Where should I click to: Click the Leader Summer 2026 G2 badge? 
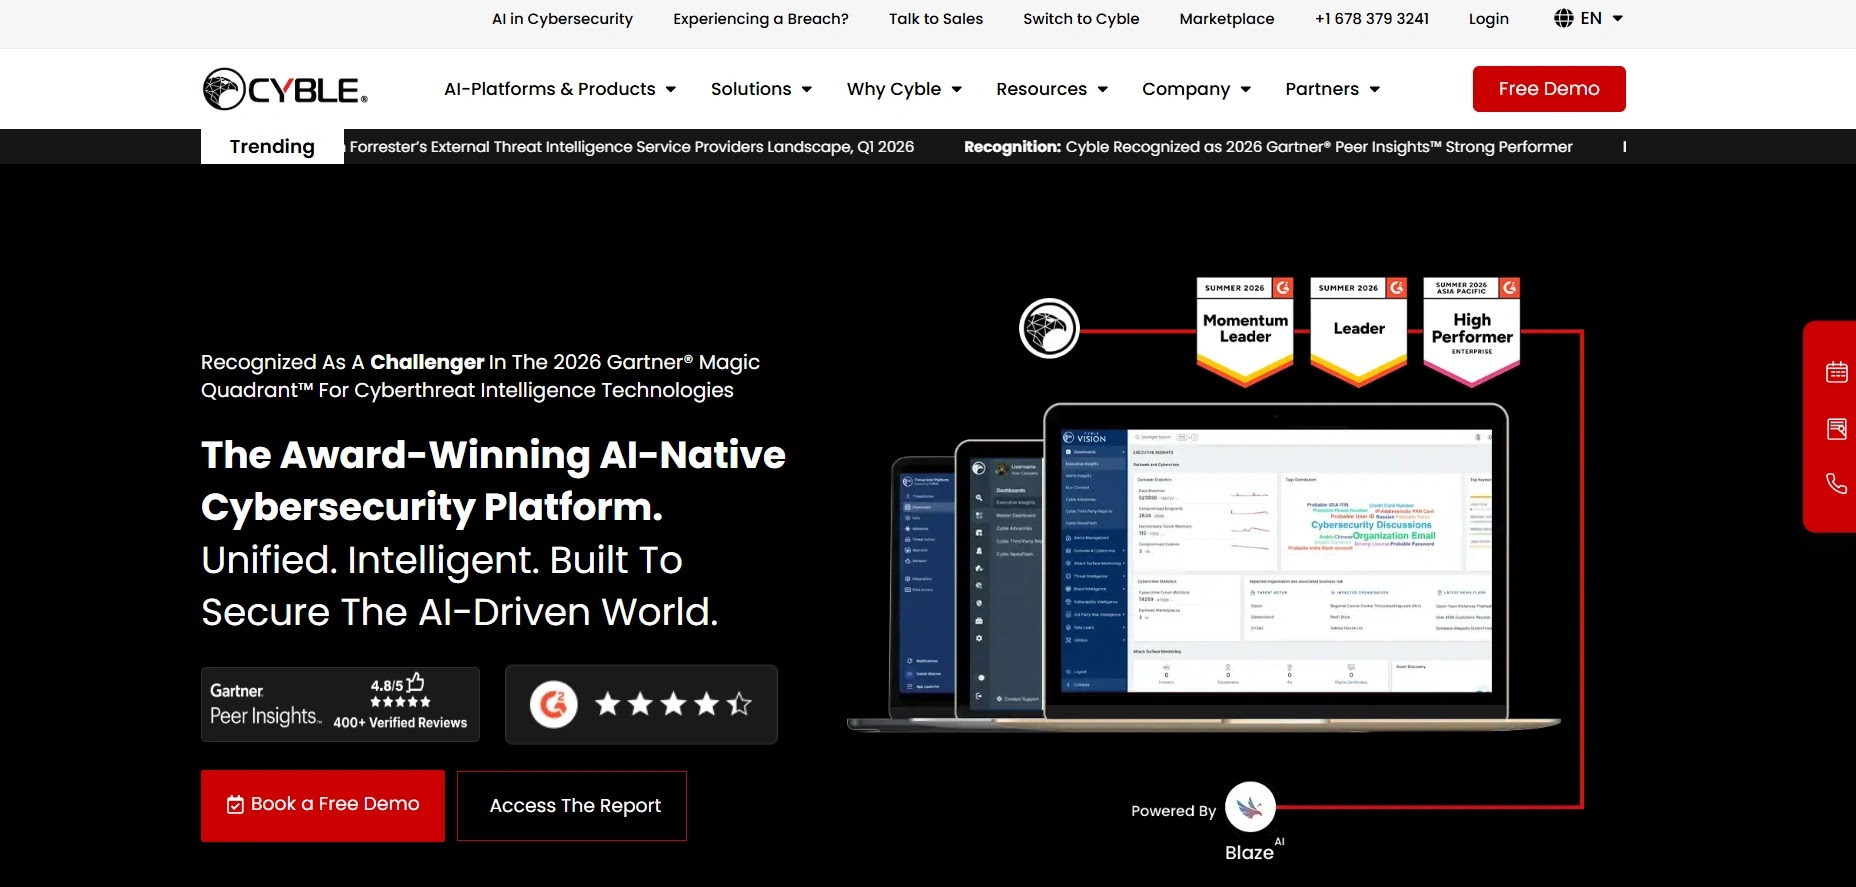click(x=1359, y=332)
